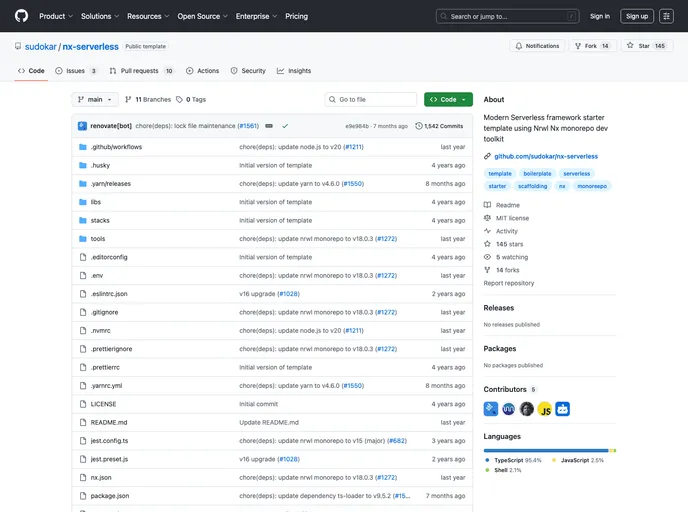Open the sudokar owner profile link
This screenshot has width=688, height=512.
tap(40, 47)
